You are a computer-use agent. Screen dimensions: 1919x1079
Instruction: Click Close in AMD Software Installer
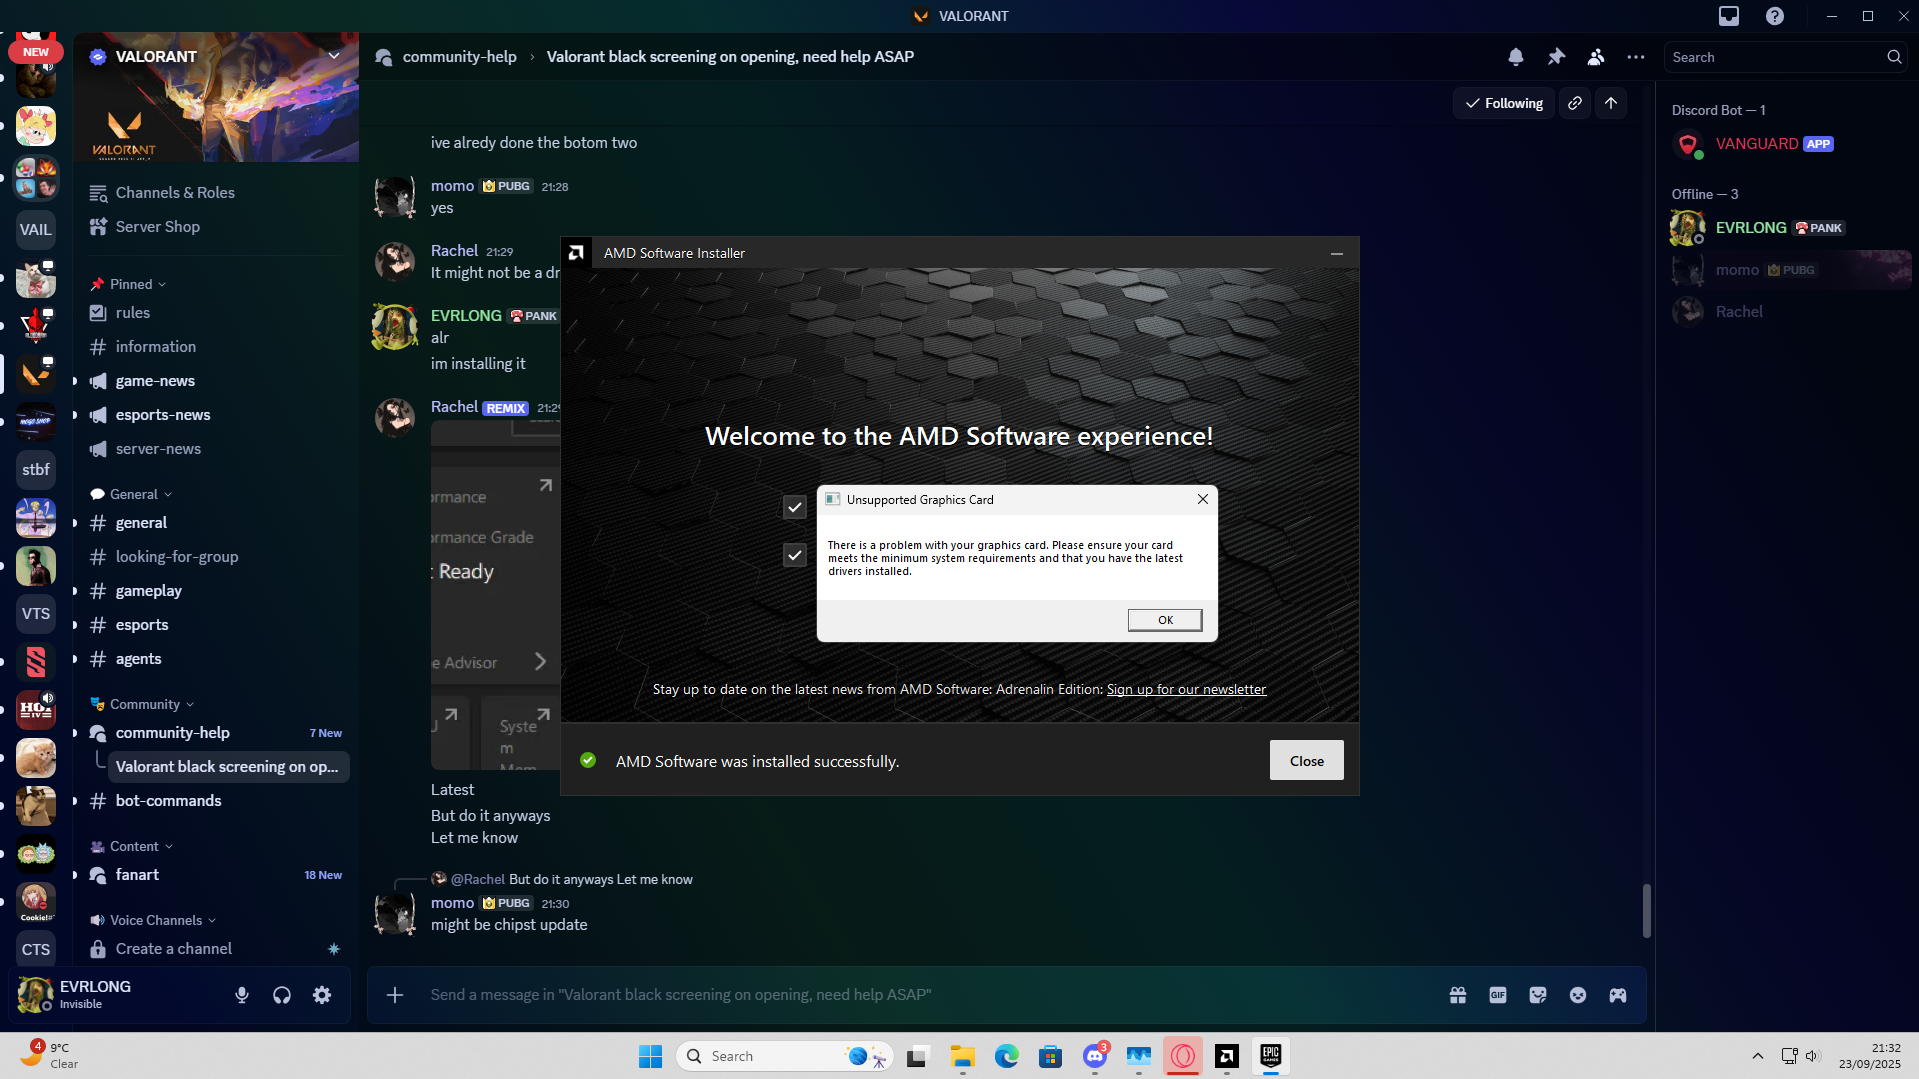coord(1306,761)
